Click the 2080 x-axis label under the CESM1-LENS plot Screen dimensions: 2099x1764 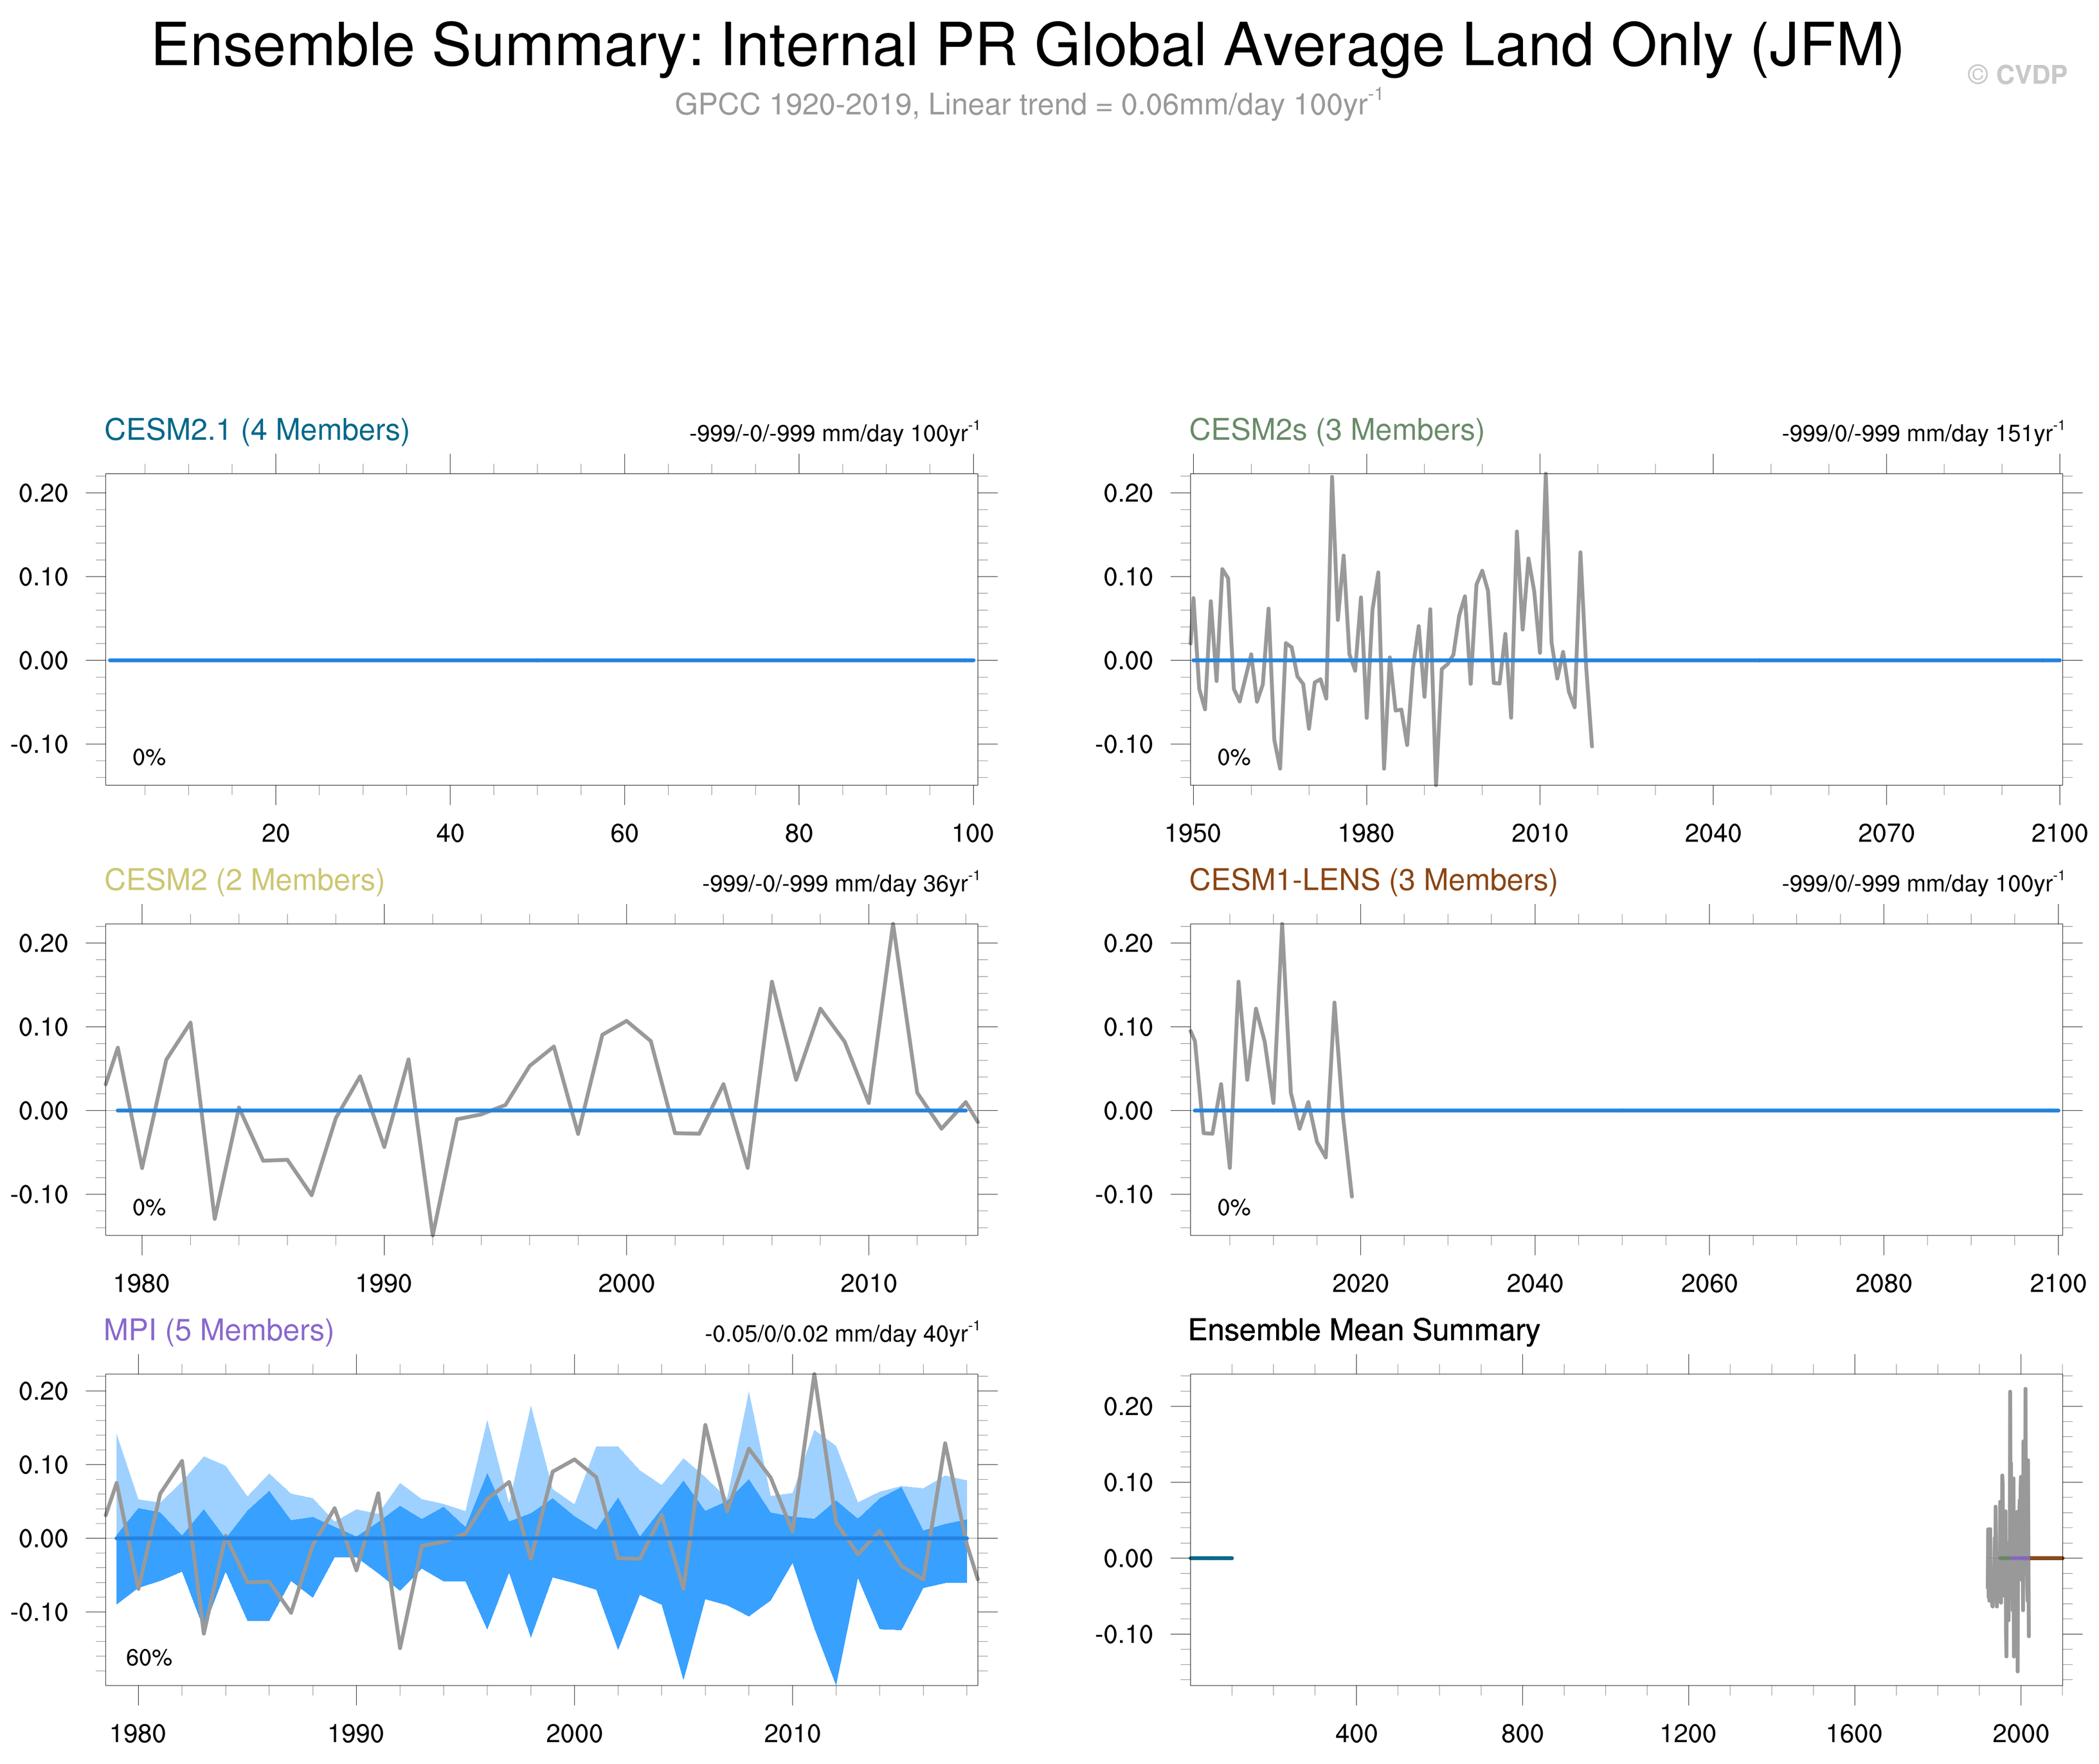1883,1283
